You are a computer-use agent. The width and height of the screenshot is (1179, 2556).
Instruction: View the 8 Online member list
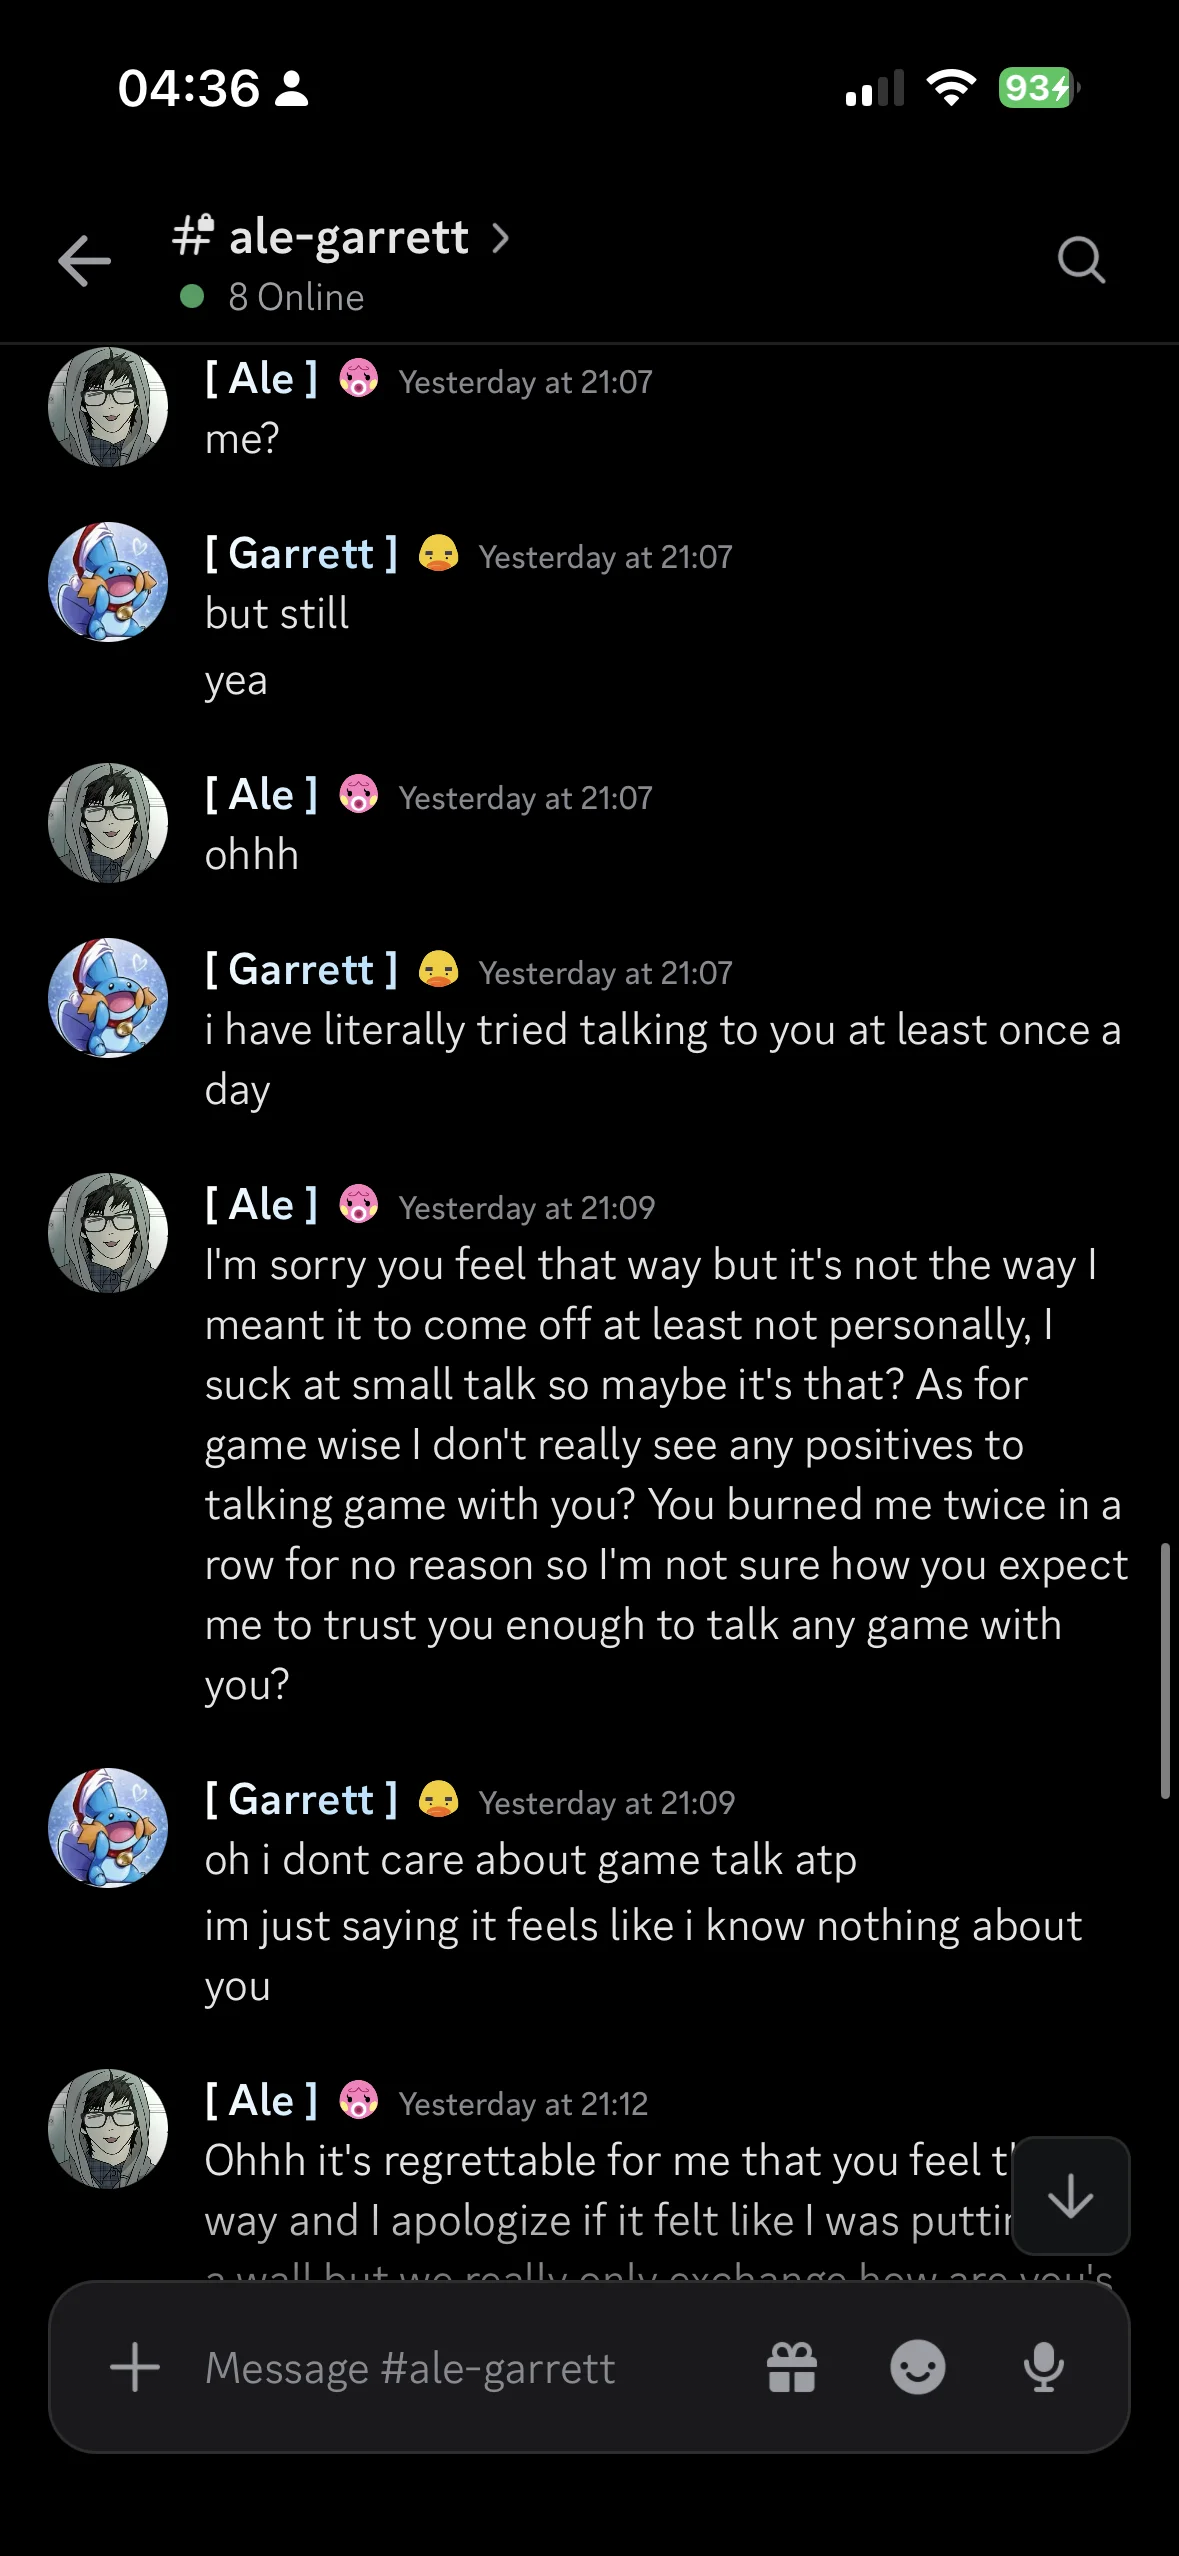pos(272,297)
